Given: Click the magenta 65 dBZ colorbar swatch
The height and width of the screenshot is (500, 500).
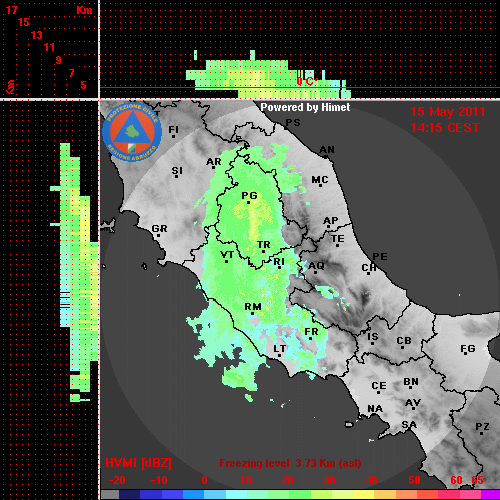Looking at the screenshot, I should pos(490,494).
